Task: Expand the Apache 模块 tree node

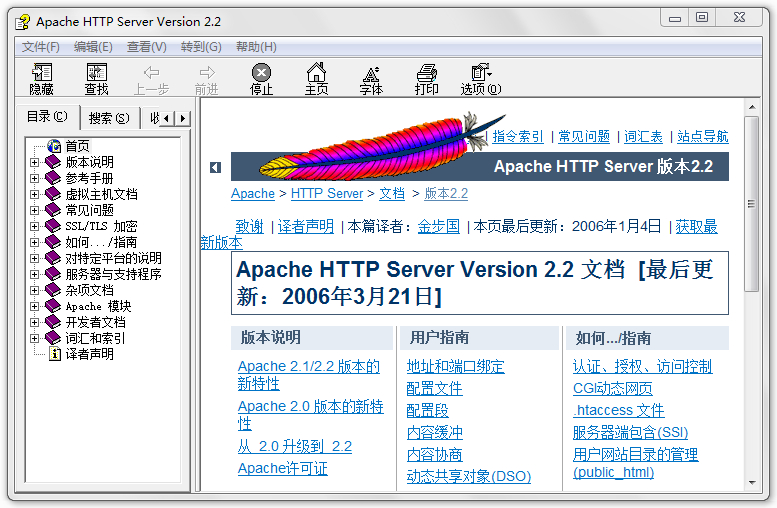Action: click(34, 306)
